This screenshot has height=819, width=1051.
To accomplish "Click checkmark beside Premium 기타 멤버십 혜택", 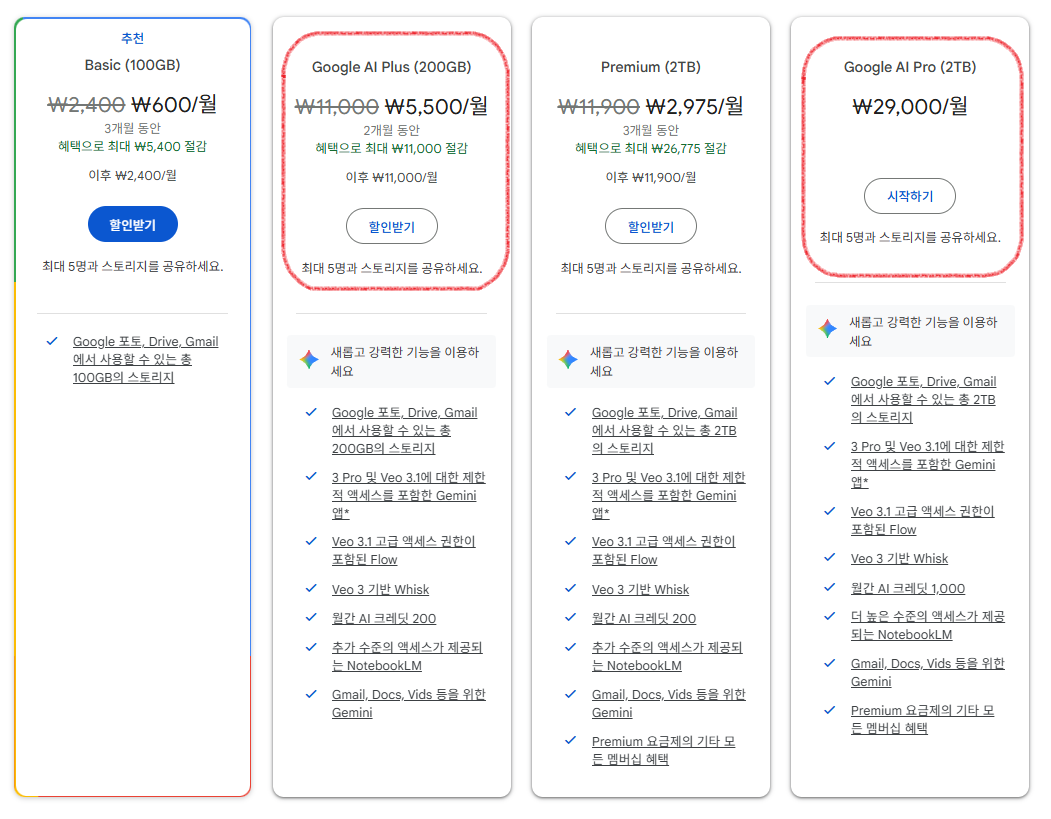I will (x=570, y=741).
